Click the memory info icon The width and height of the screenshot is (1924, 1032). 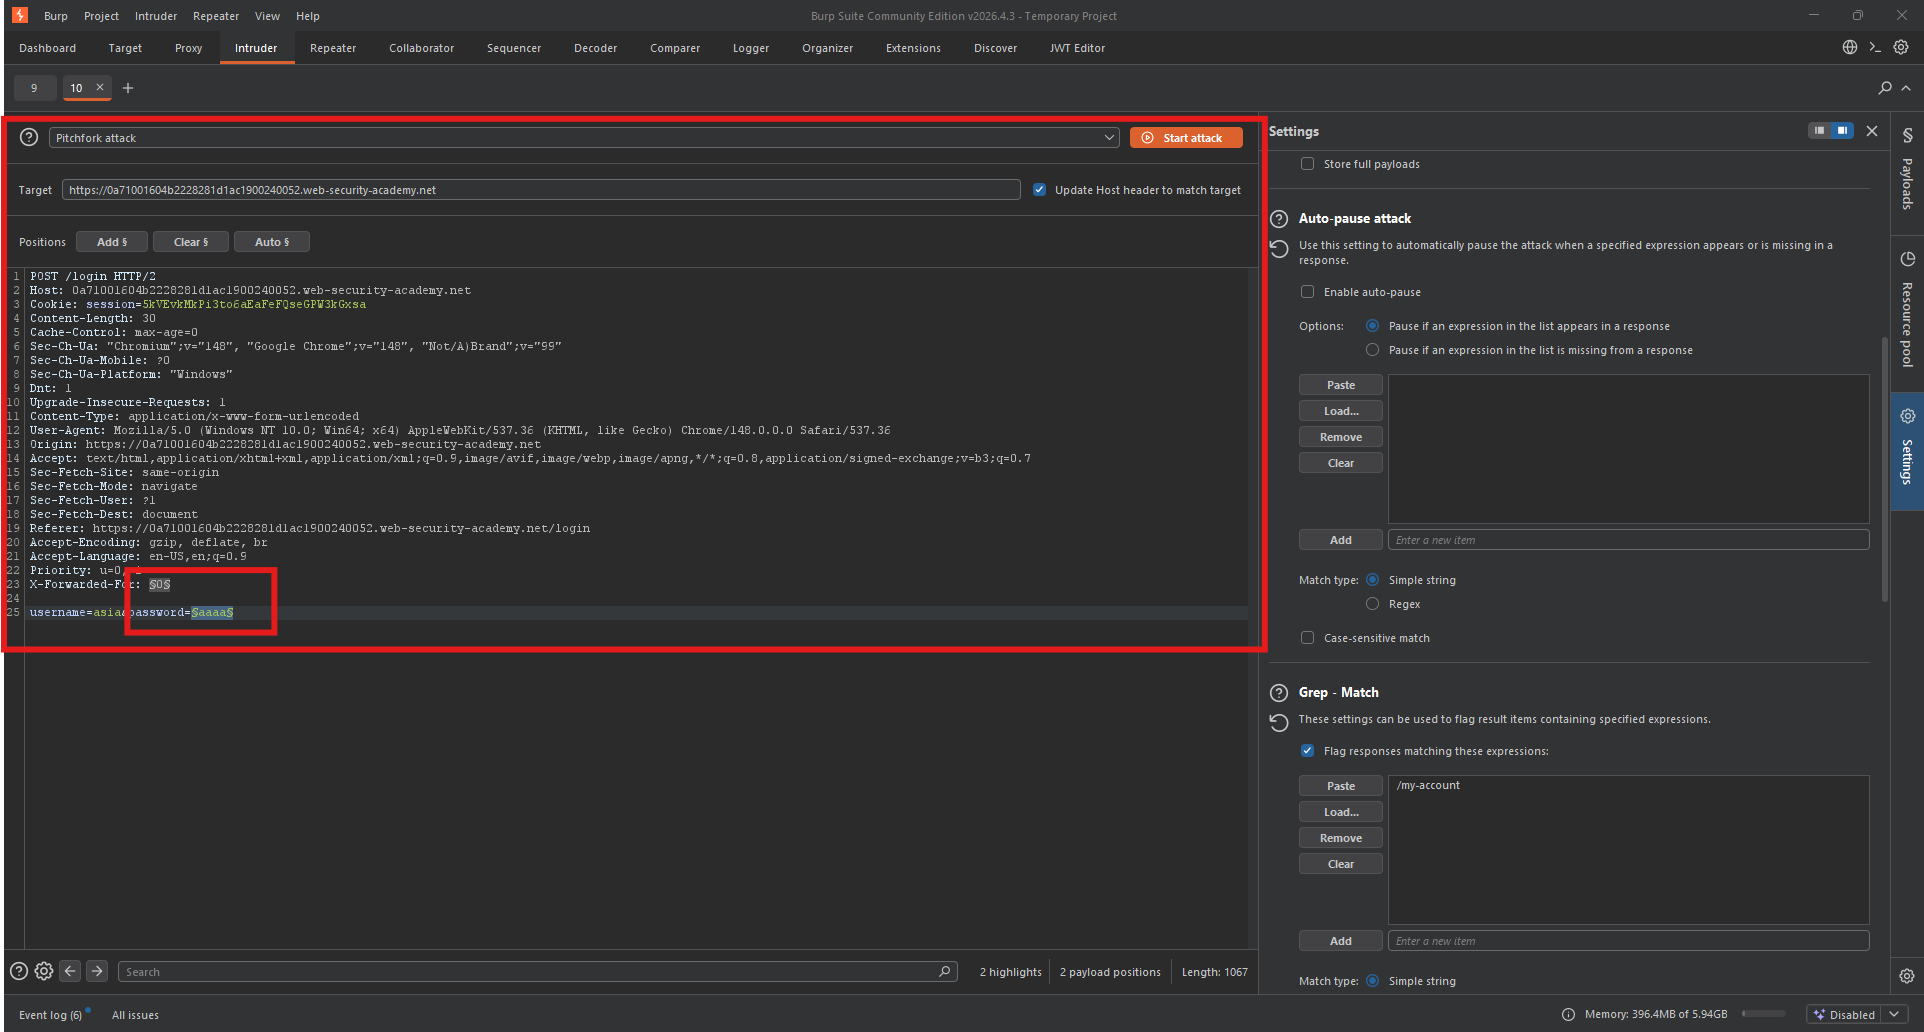point(1569,1014)
